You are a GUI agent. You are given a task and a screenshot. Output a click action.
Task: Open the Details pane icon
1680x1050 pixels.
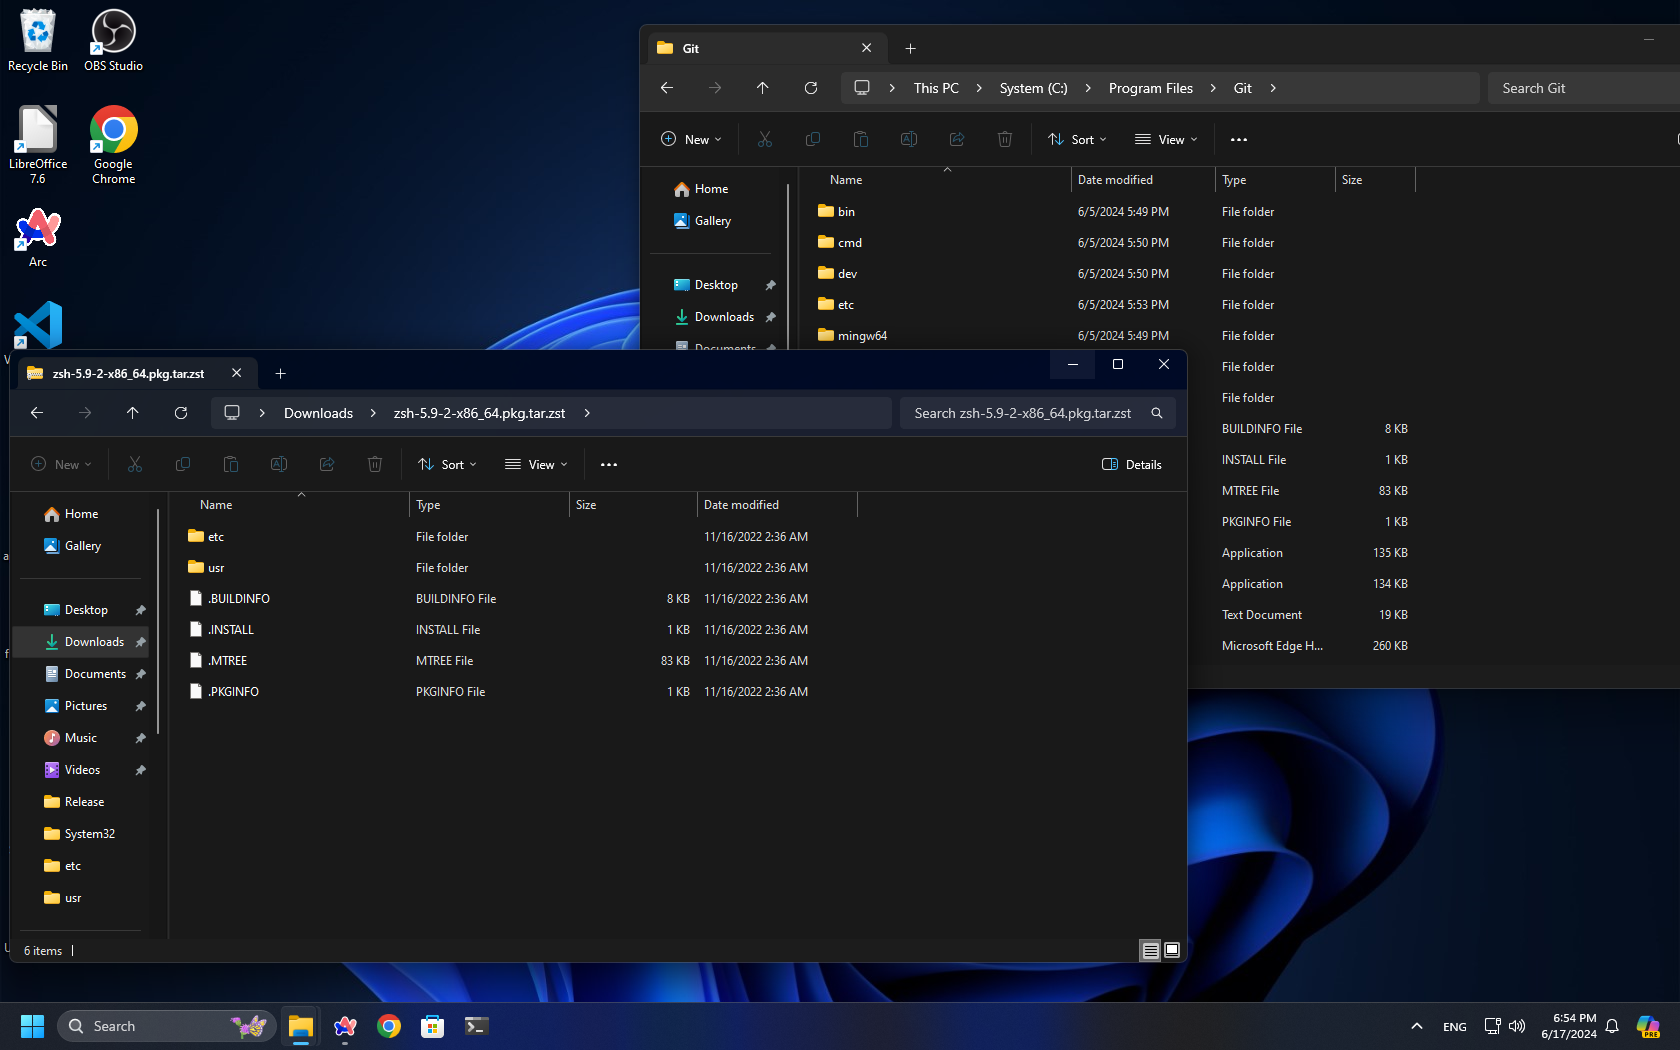1131,464
